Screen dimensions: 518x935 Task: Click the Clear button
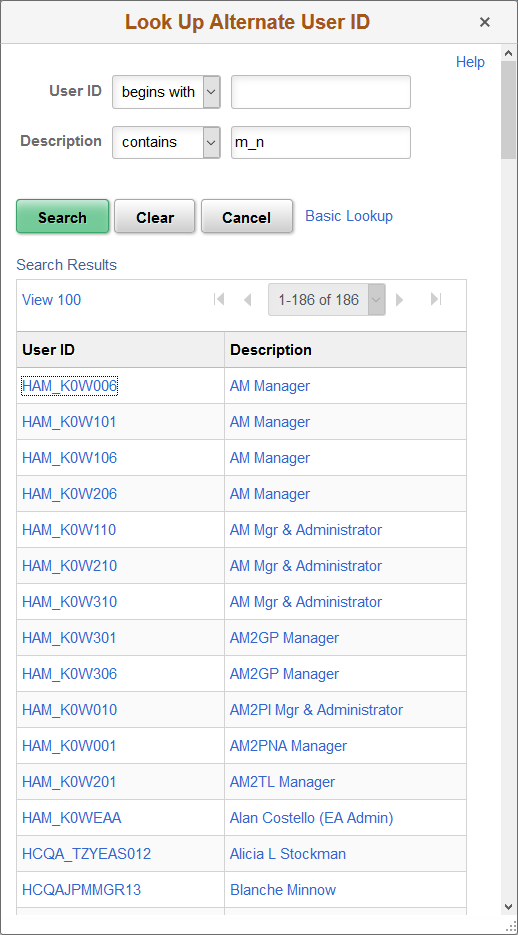tap(154, 216)
